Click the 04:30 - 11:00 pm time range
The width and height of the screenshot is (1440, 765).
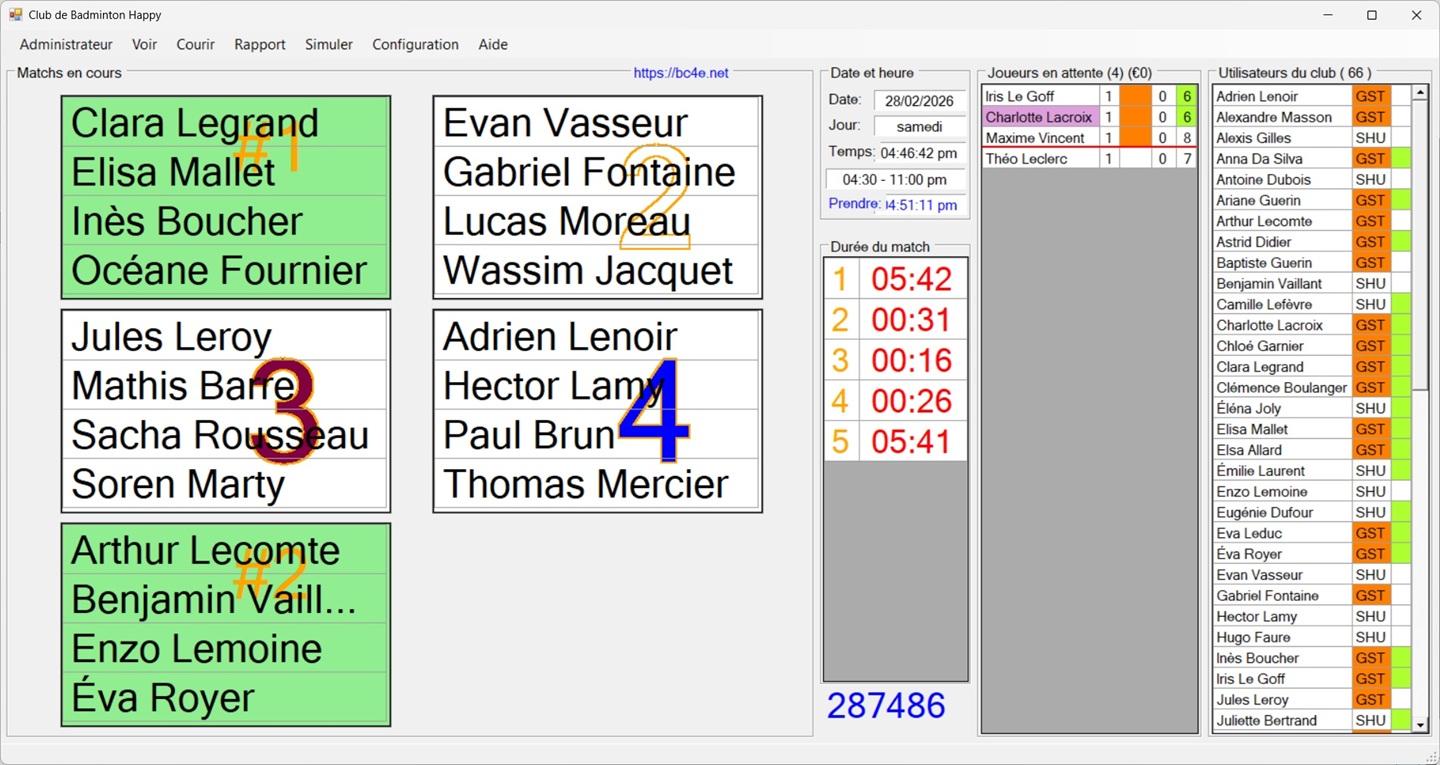point(895,180)
